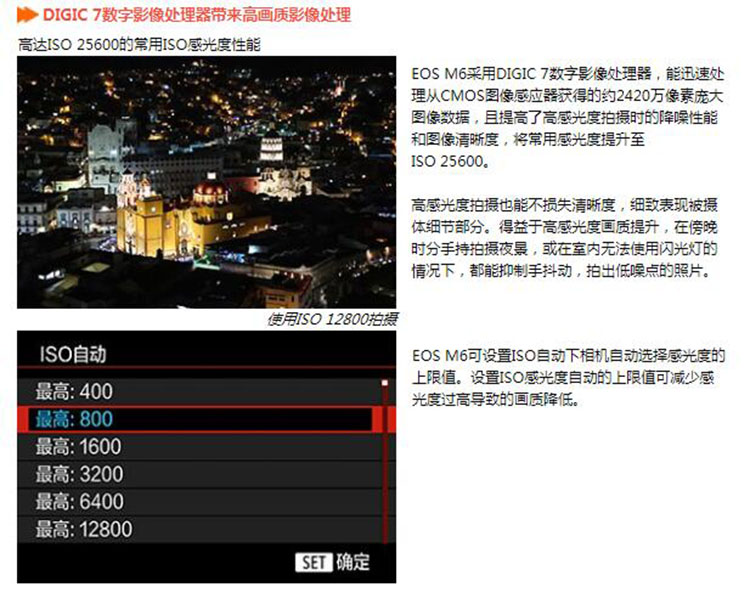Open the night cityscape sample photo
750x604 pixels.
pyautogui.click(x=207, y=182)
